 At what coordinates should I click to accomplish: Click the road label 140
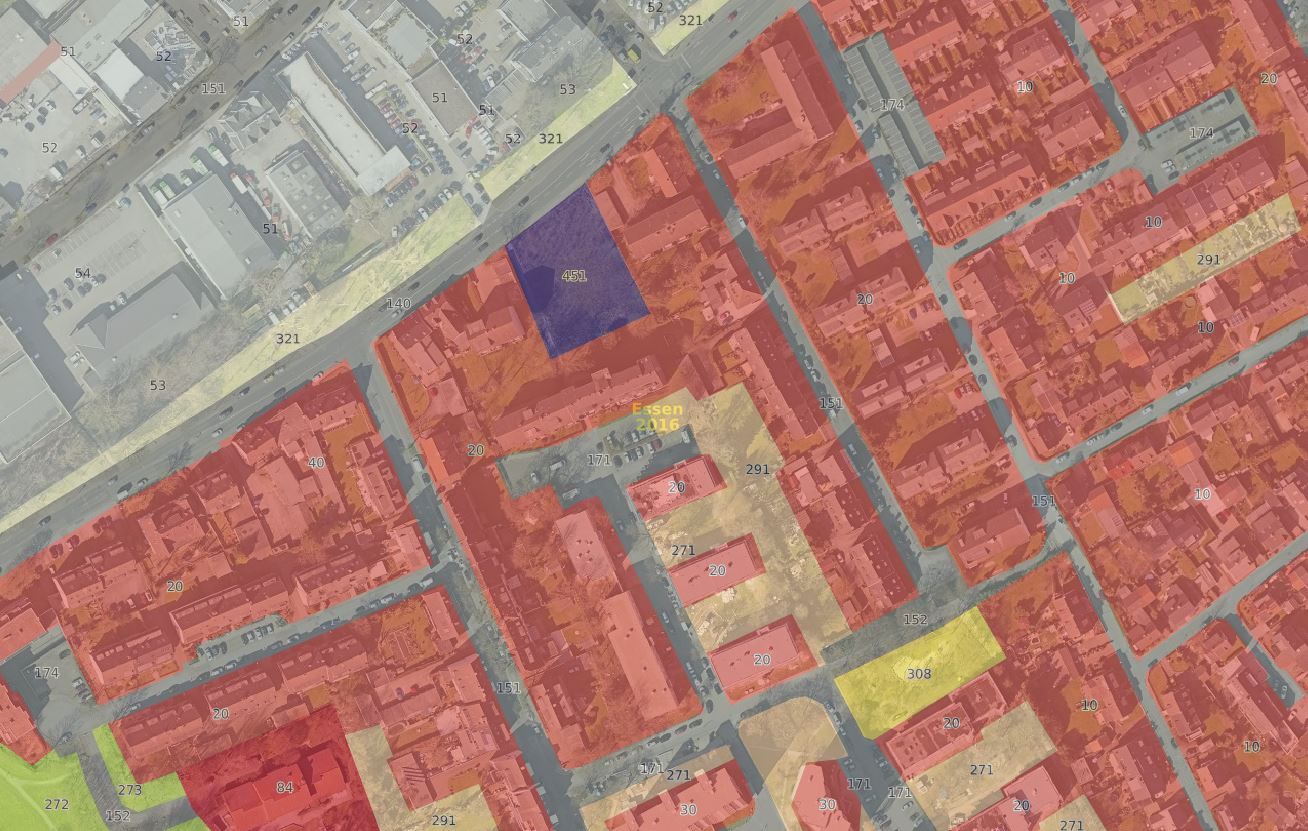point(398,304)
